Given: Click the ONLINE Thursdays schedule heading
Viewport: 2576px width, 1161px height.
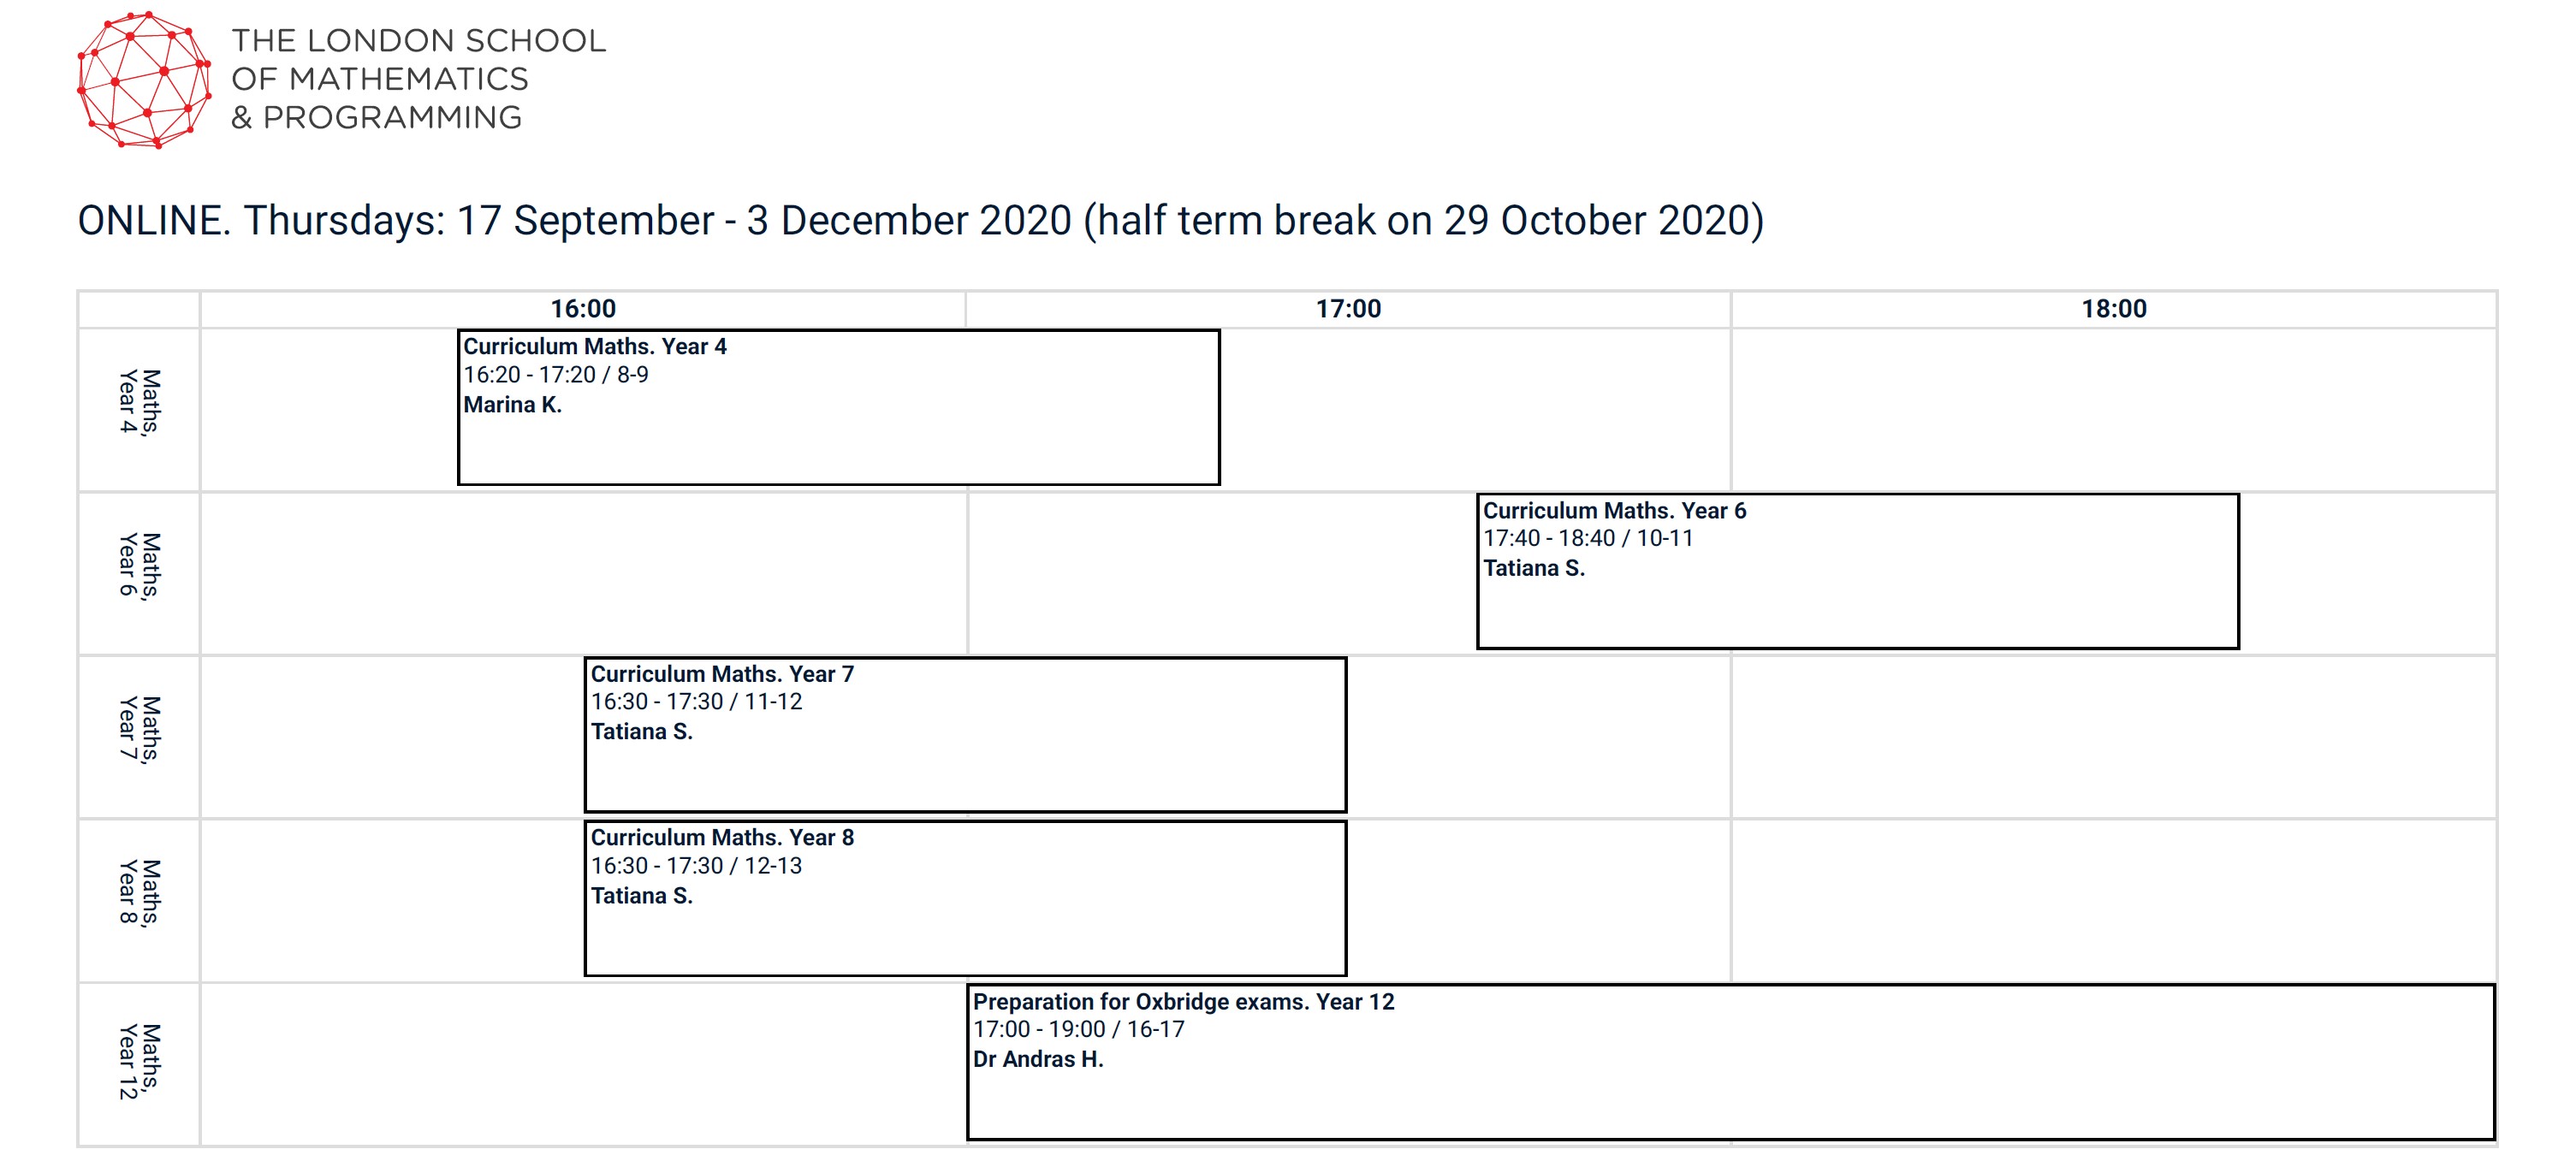Looking at the screenshot, I should pyautogui.click(x=921, y=221).
